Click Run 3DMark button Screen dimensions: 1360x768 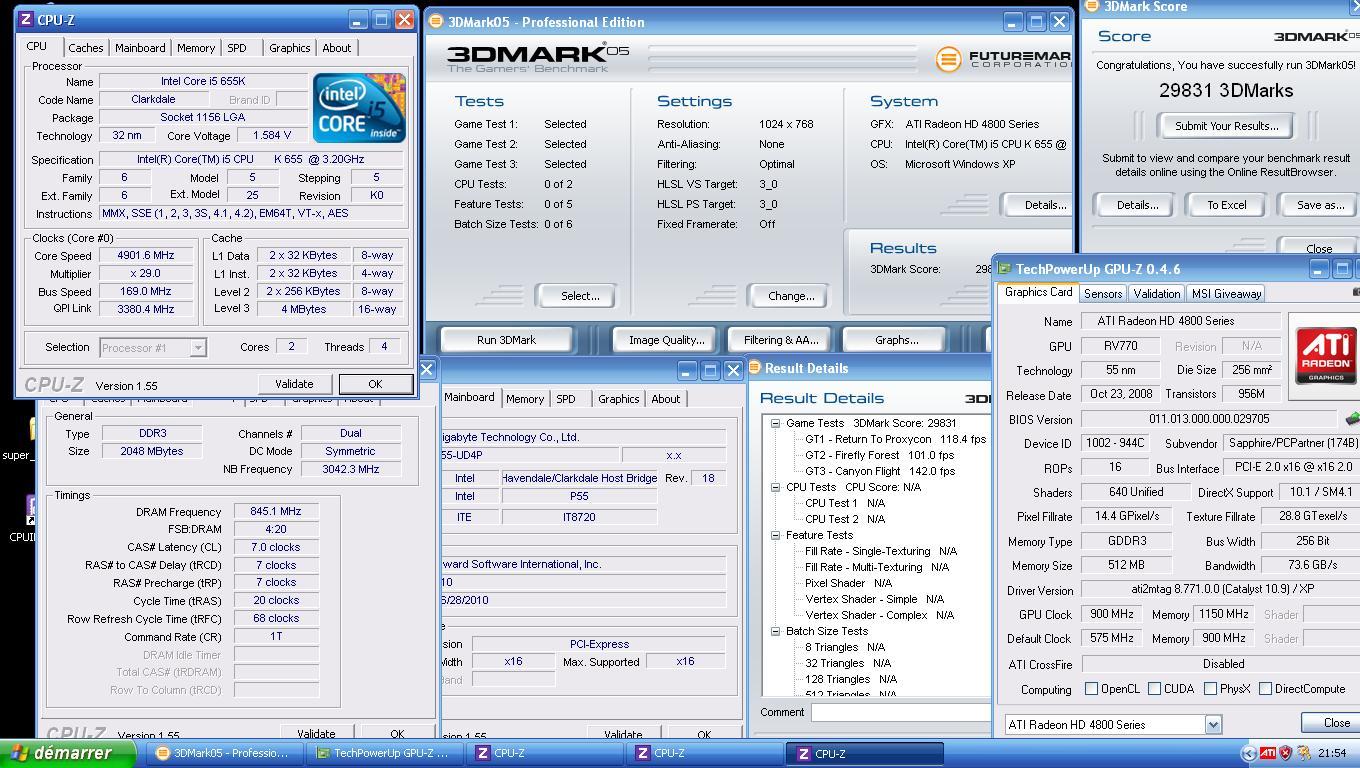tap(506, 340)
